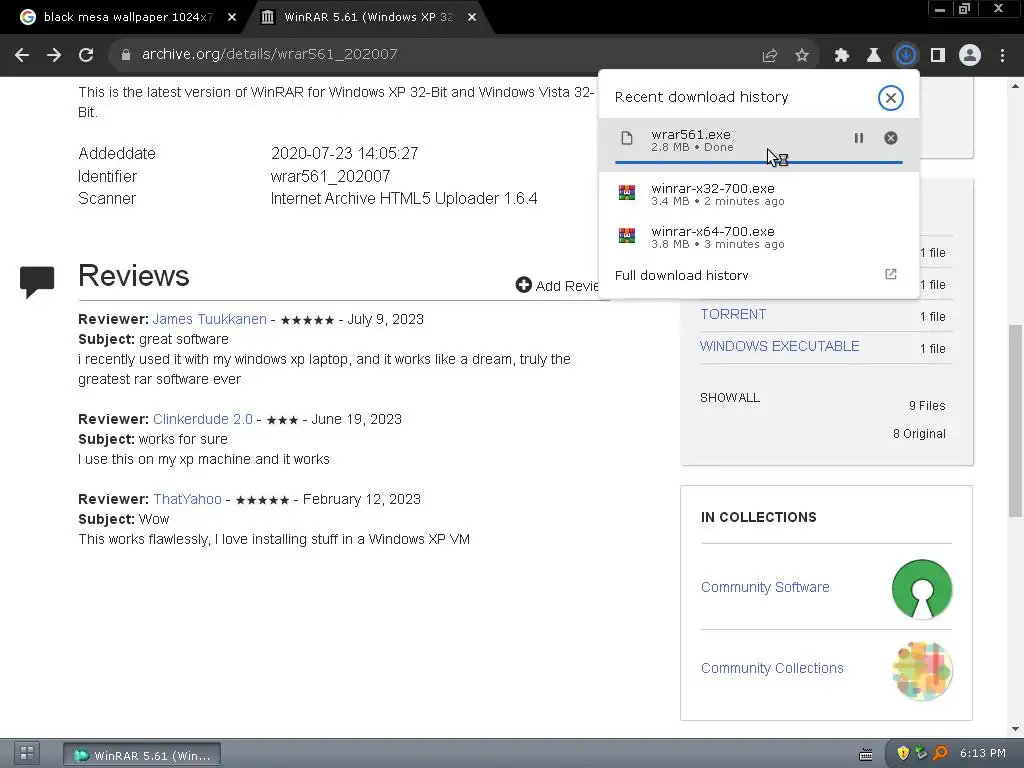
Task: Click WINDOWS EXECUTABLE download link
Action: point(779,346)
